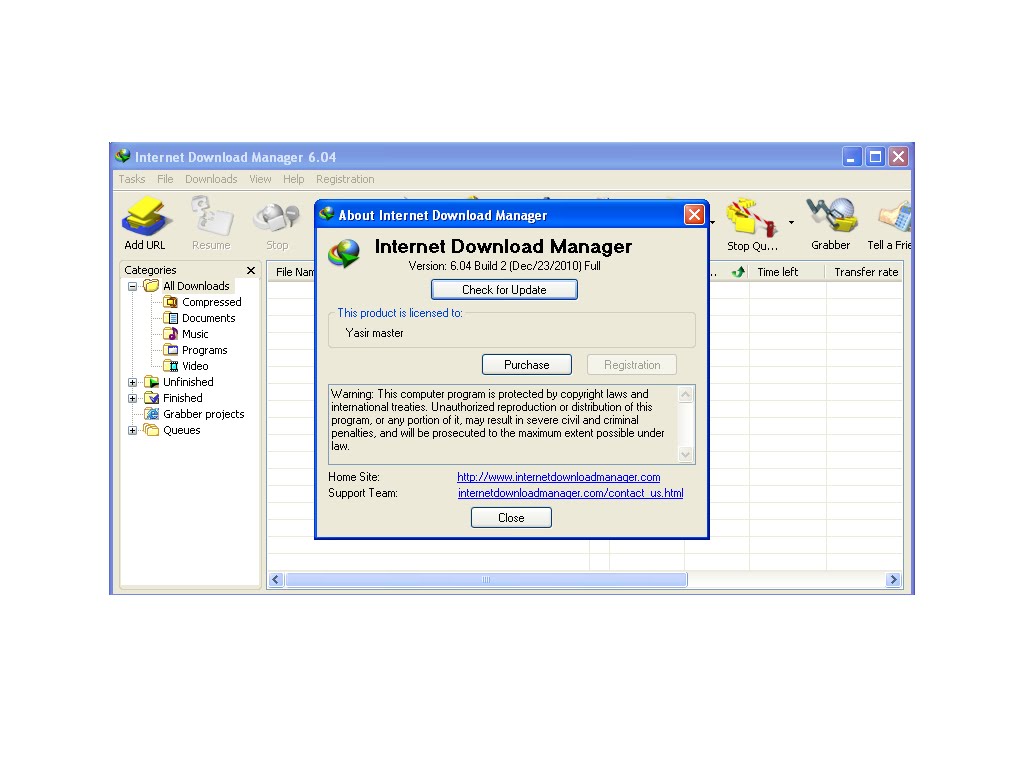Open the Help menu

(293, 179)
